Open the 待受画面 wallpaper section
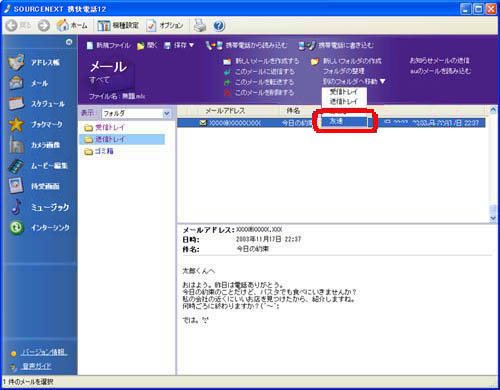The width and height of the screenshot is (500, 390). (x=34, y=186)
